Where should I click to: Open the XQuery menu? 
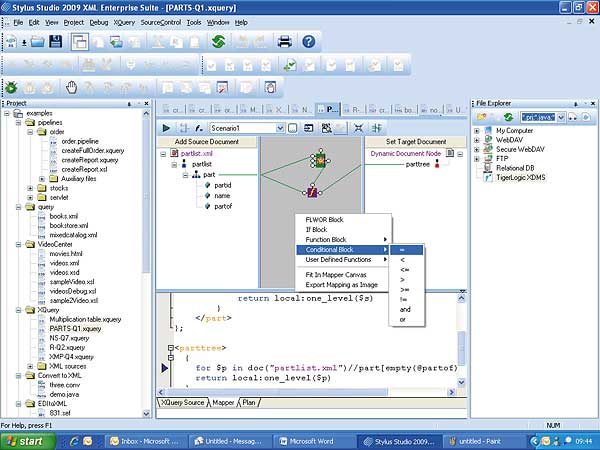coord(124,23)
